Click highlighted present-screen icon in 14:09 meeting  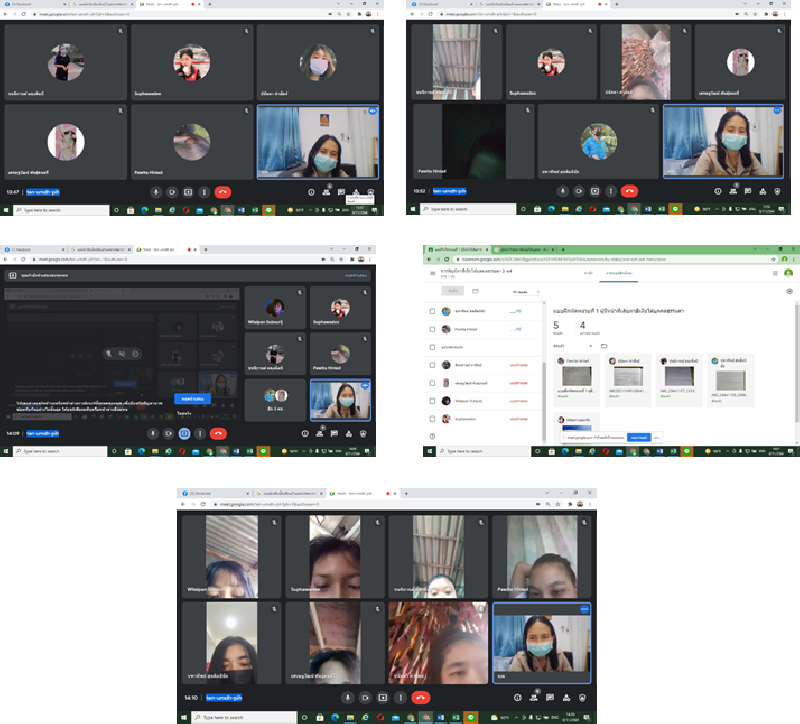coord(185,434)
